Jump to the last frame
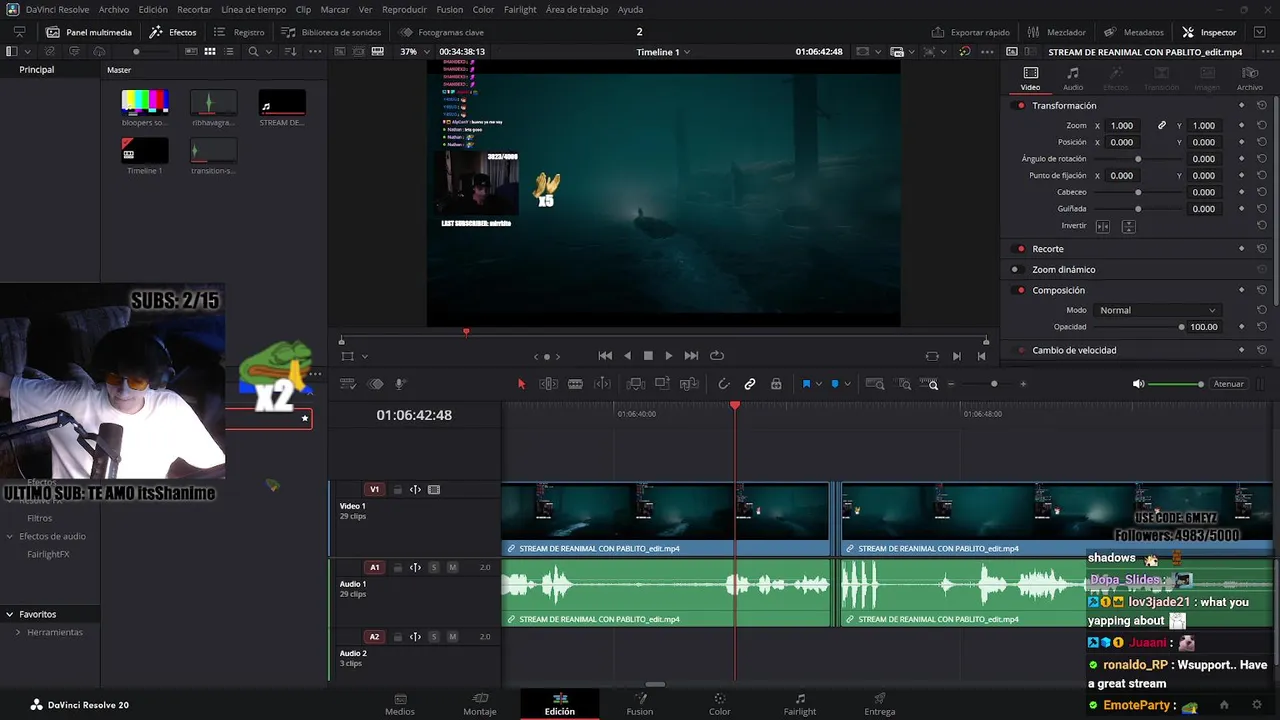1280x720 pixels. click(x=691, y=356)
